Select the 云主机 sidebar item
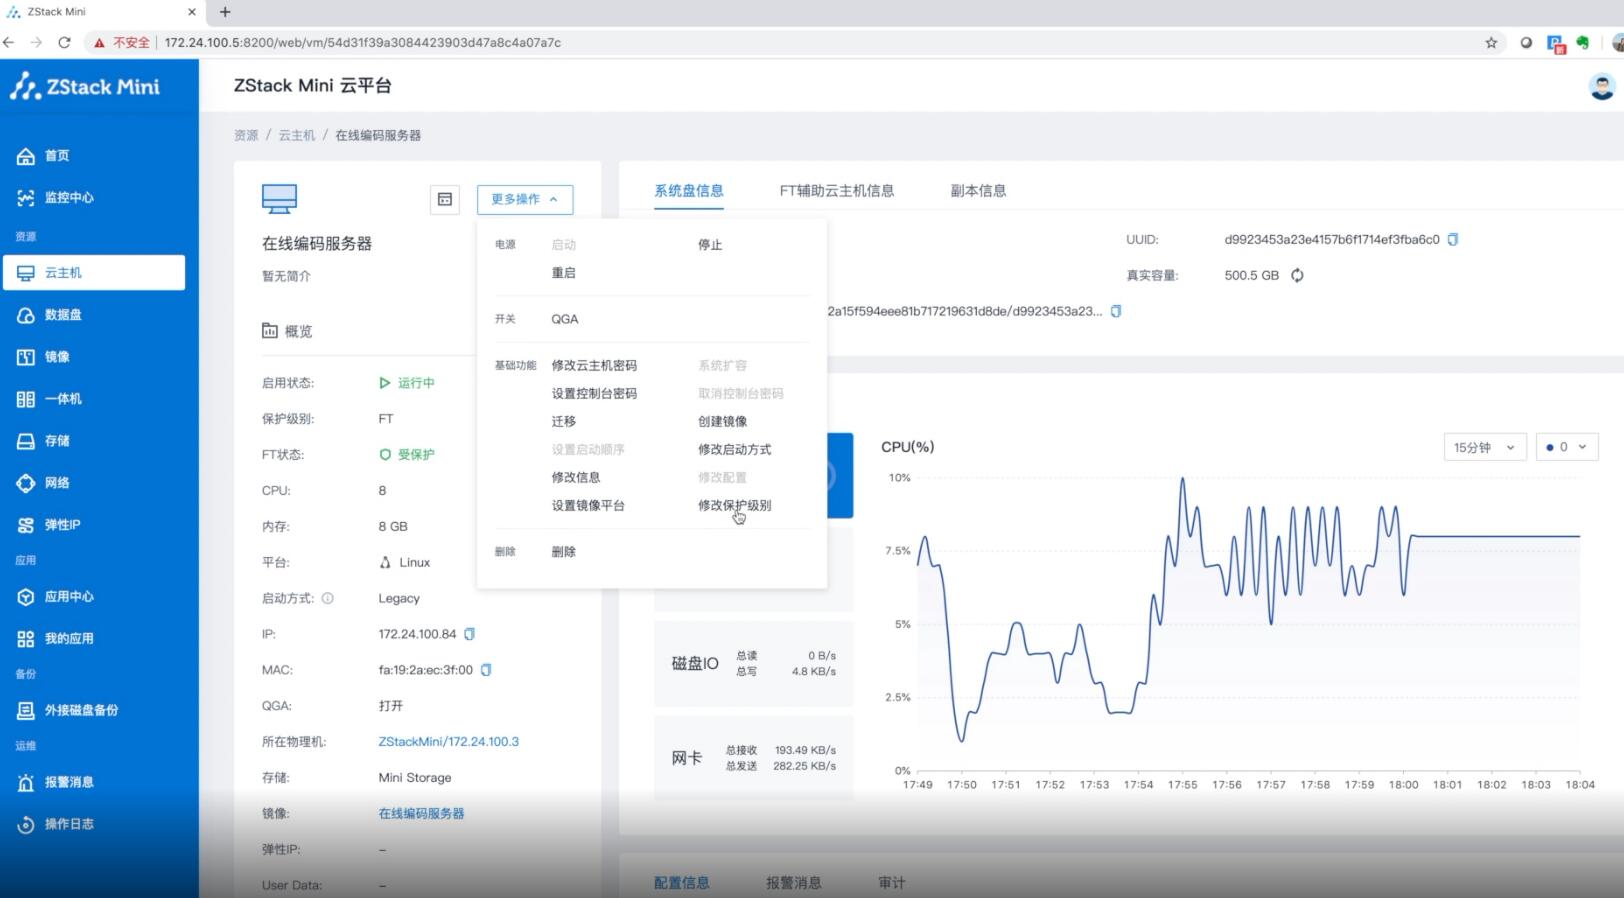 94,273
